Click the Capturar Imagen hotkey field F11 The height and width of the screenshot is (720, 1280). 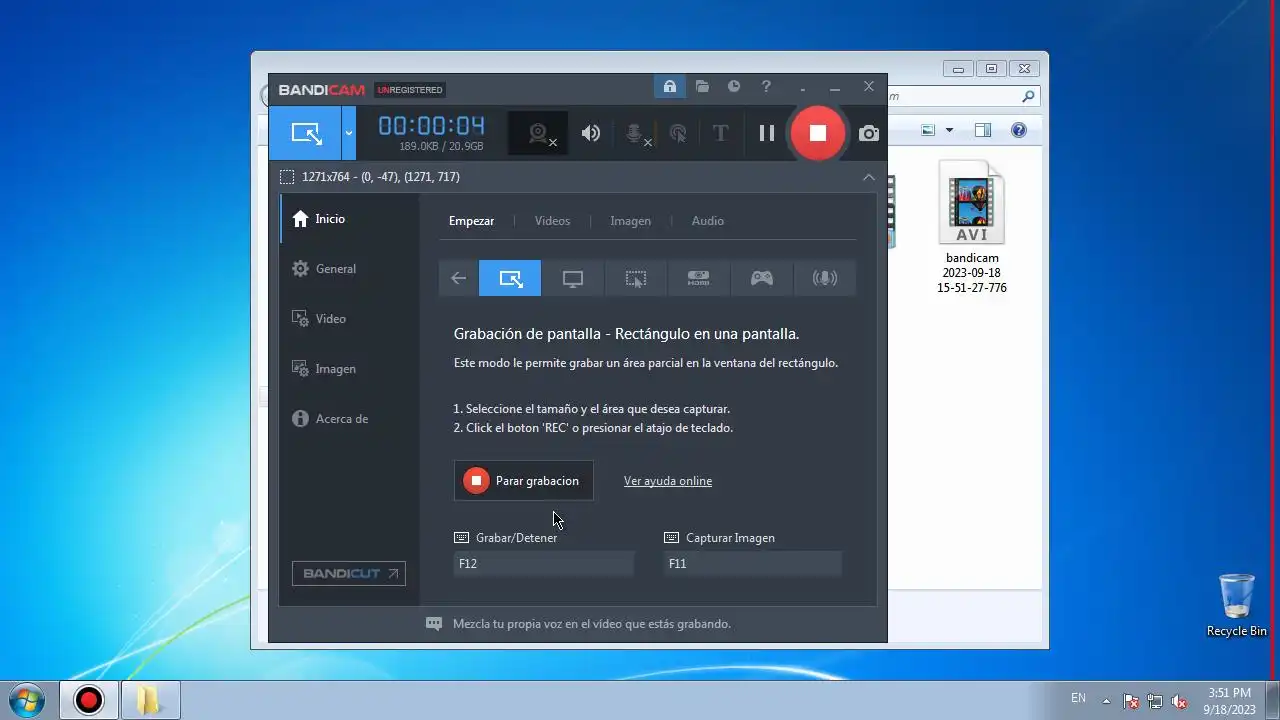(753, 564)
